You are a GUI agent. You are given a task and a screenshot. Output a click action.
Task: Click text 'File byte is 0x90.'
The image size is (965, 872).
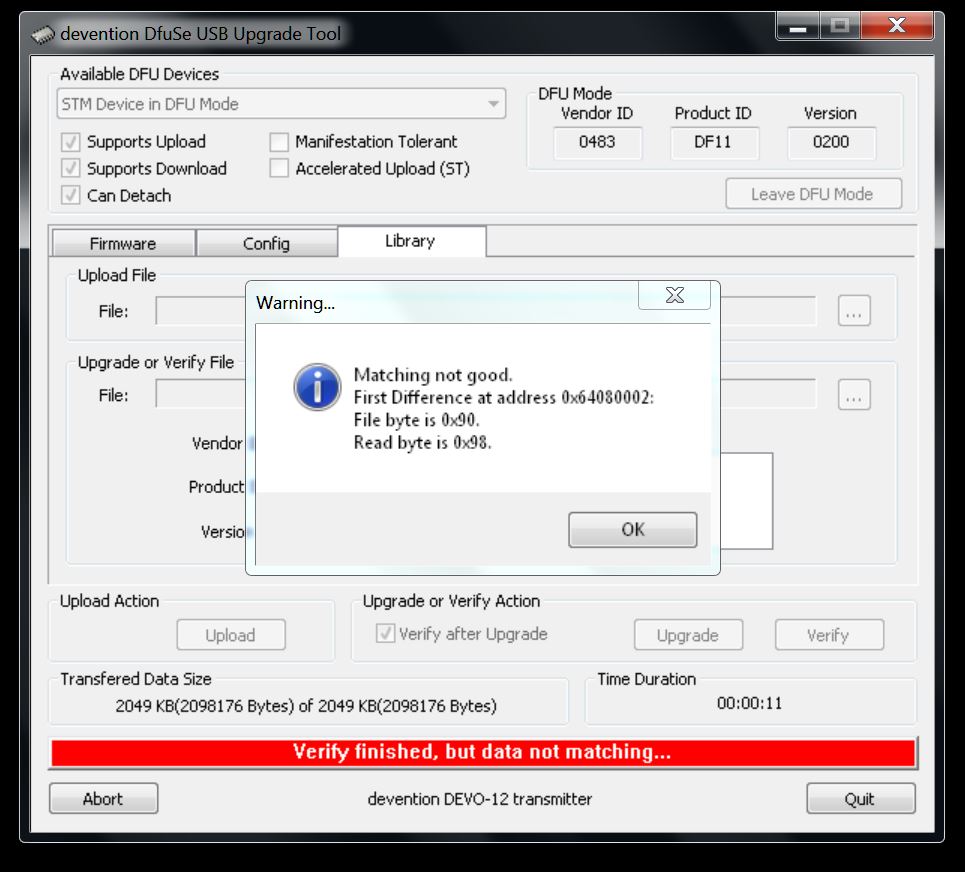[x=416, y=420]
